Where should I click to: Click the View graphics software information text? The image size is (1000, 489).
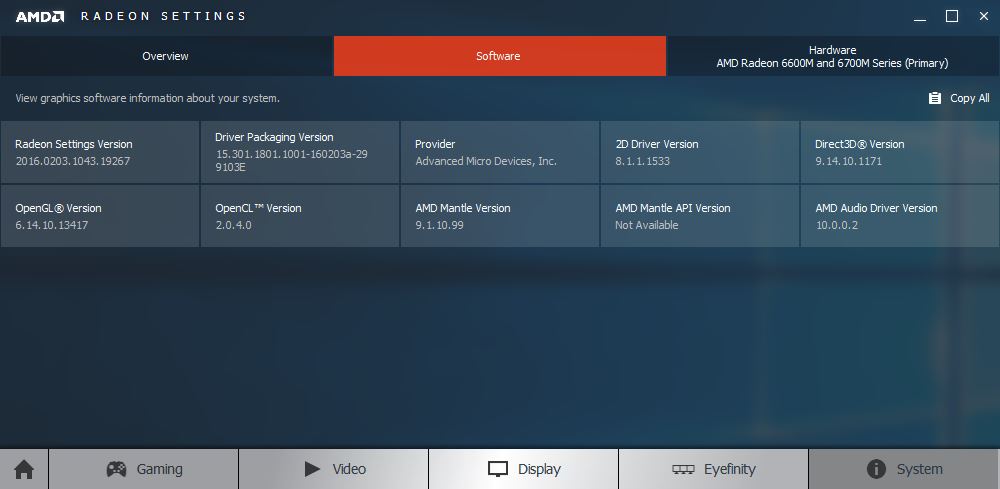147,98
